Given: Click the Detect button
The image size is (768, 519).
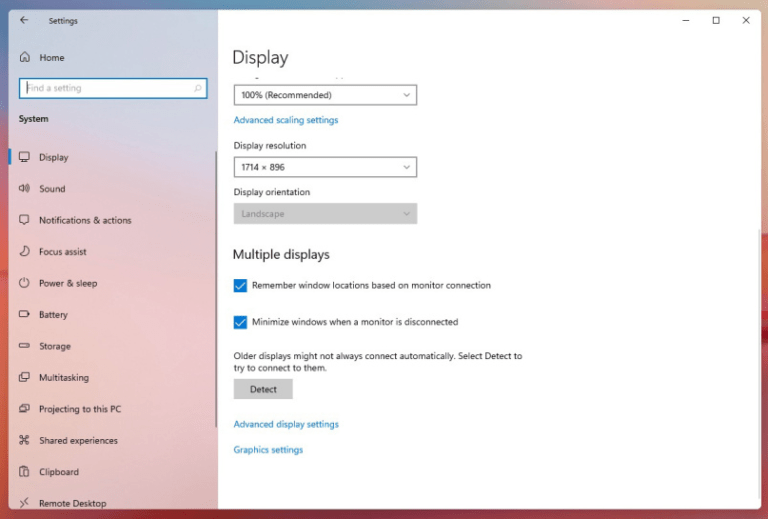Looking at the screenshot, I should coord(263,389).
